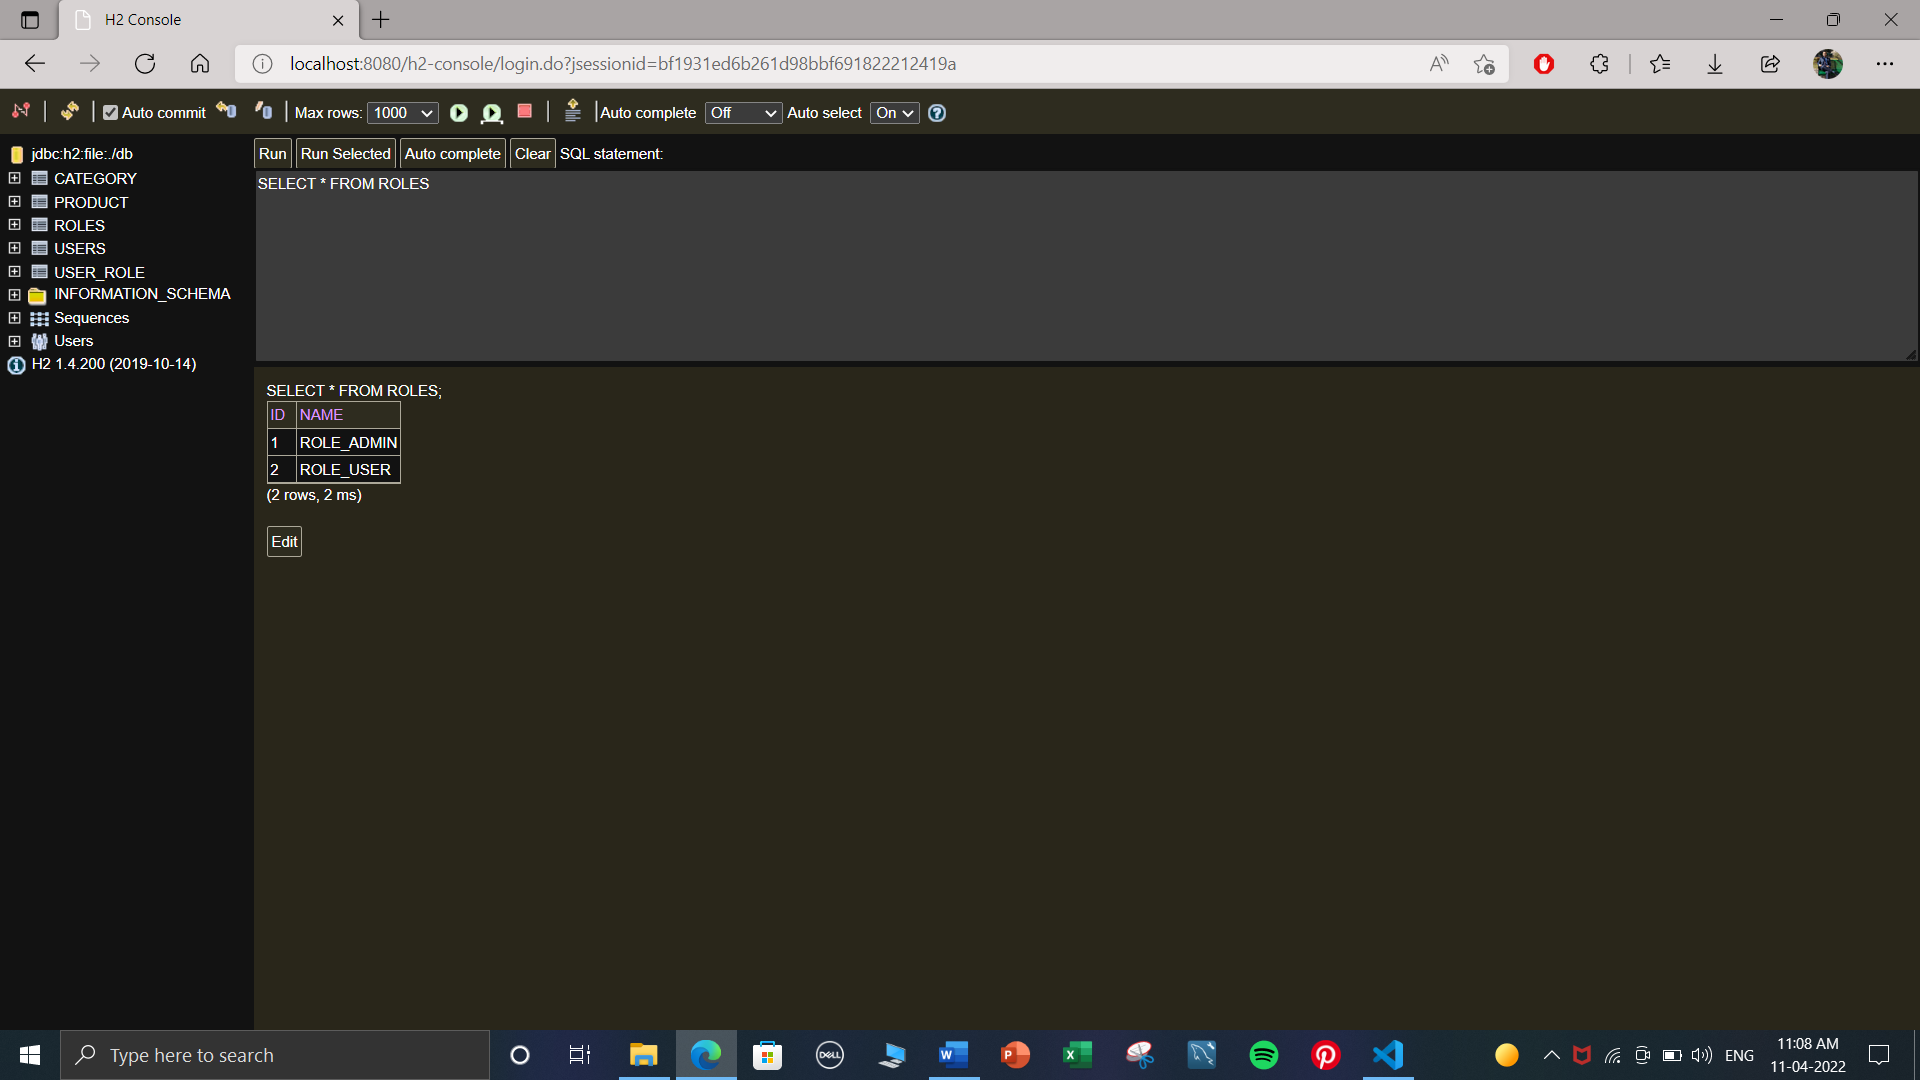The width and height of the screenshot is (1920, 1080).
Task: Click the Read aloud icon in address bar
Action: click(x=1439, y=64)
